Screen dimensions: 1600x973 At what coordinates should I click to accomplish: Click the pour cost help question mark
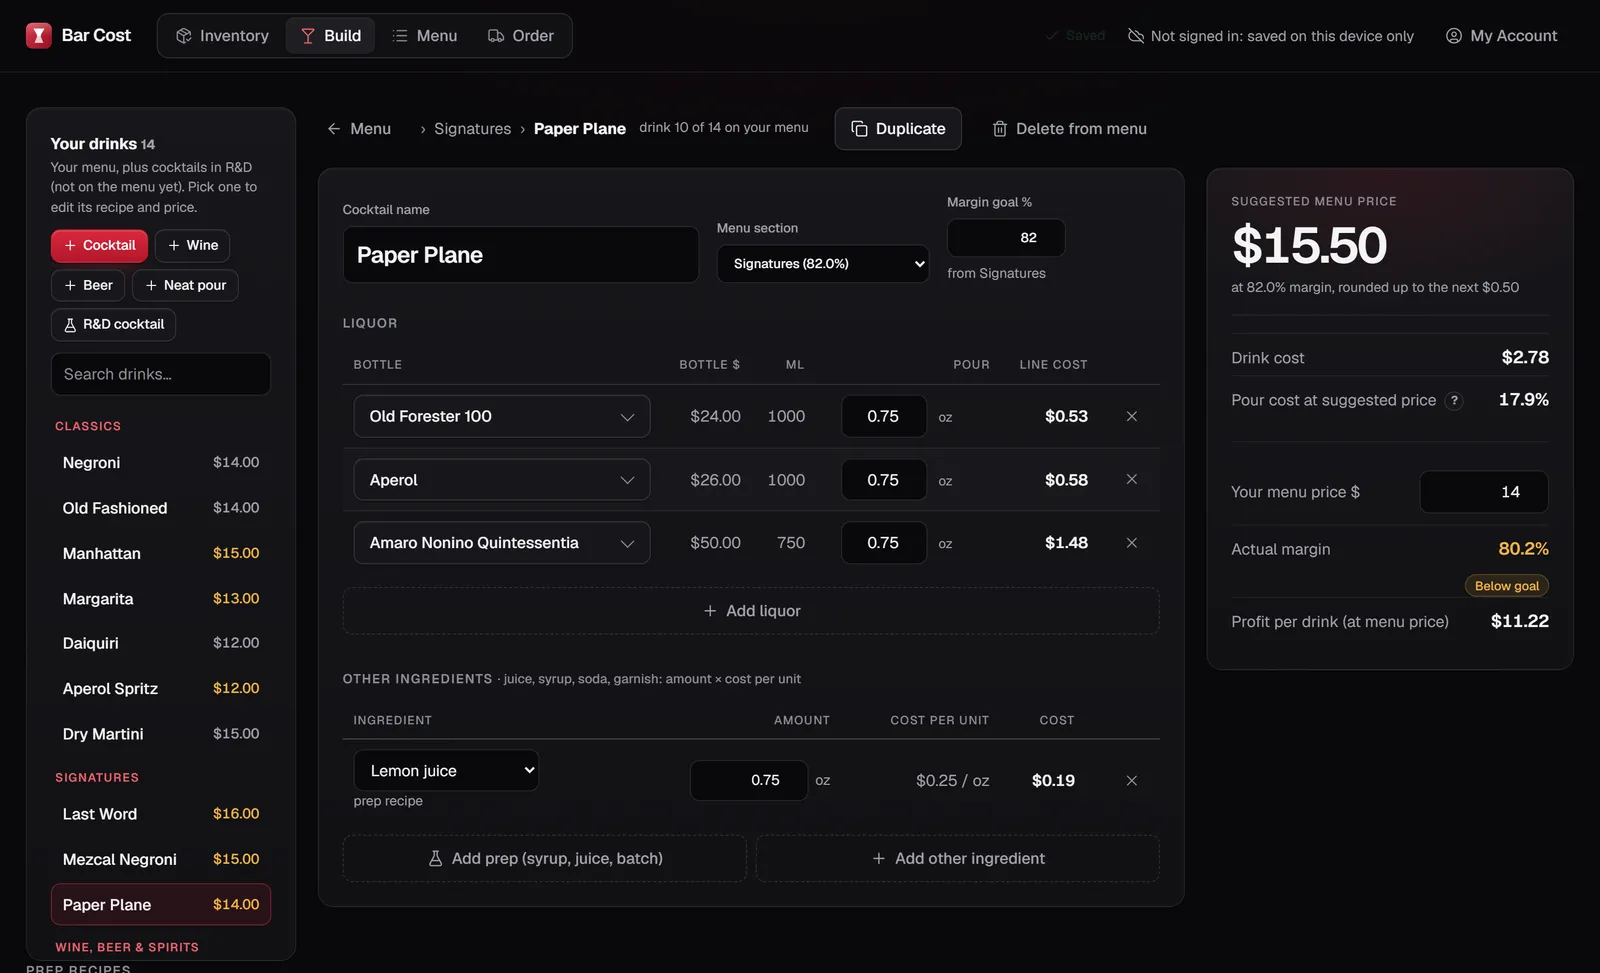pyautogui.click(x=1454, y=400)
